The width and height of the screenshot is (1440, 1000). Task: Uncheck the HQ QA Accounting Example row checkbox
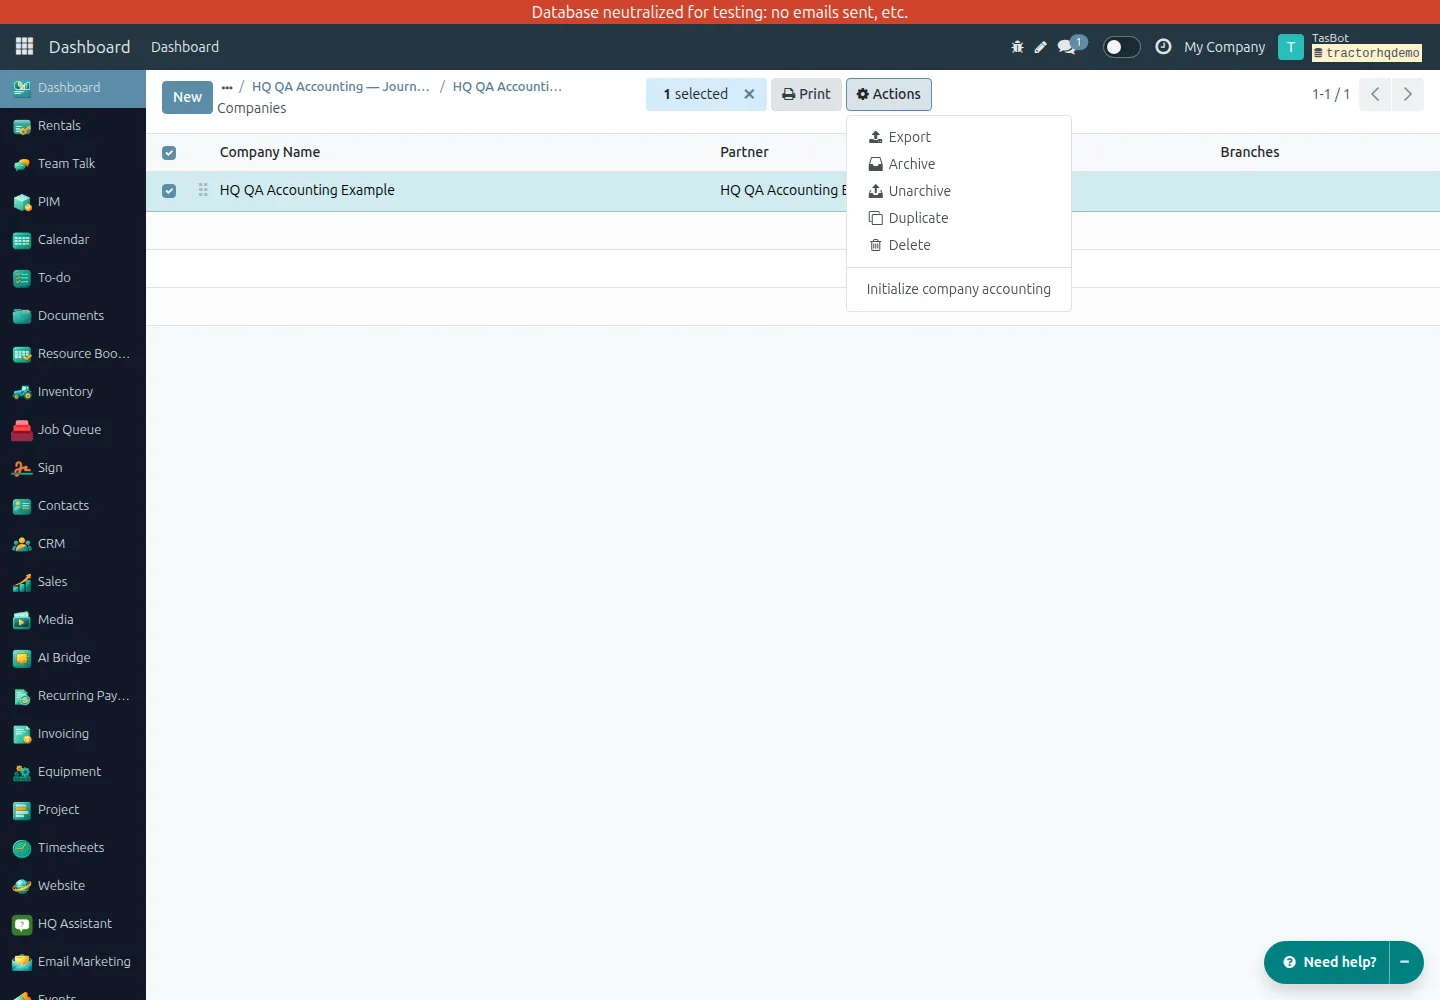tap(169, 191)
